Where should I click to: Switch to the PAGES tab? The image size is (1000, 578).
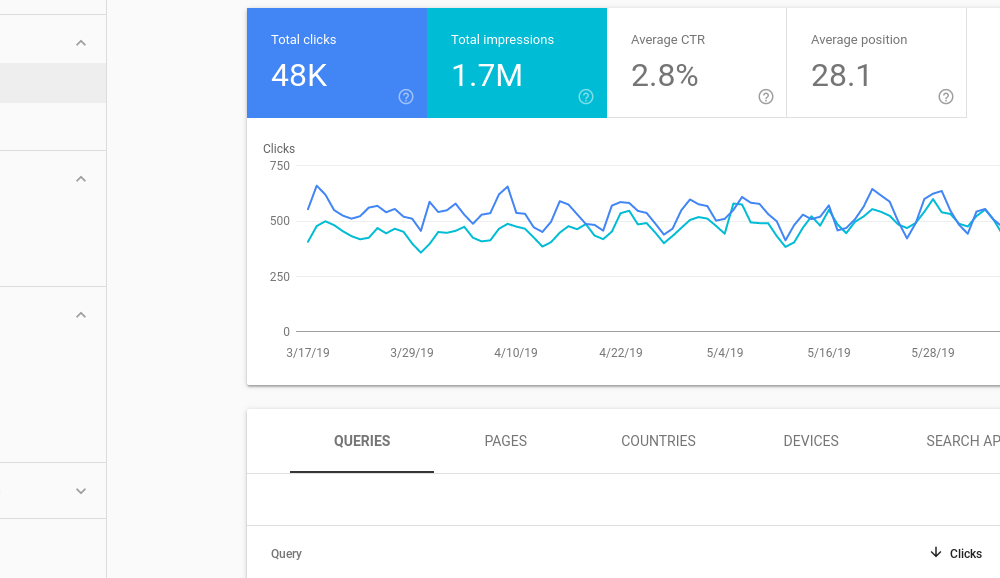click(505, 441)
